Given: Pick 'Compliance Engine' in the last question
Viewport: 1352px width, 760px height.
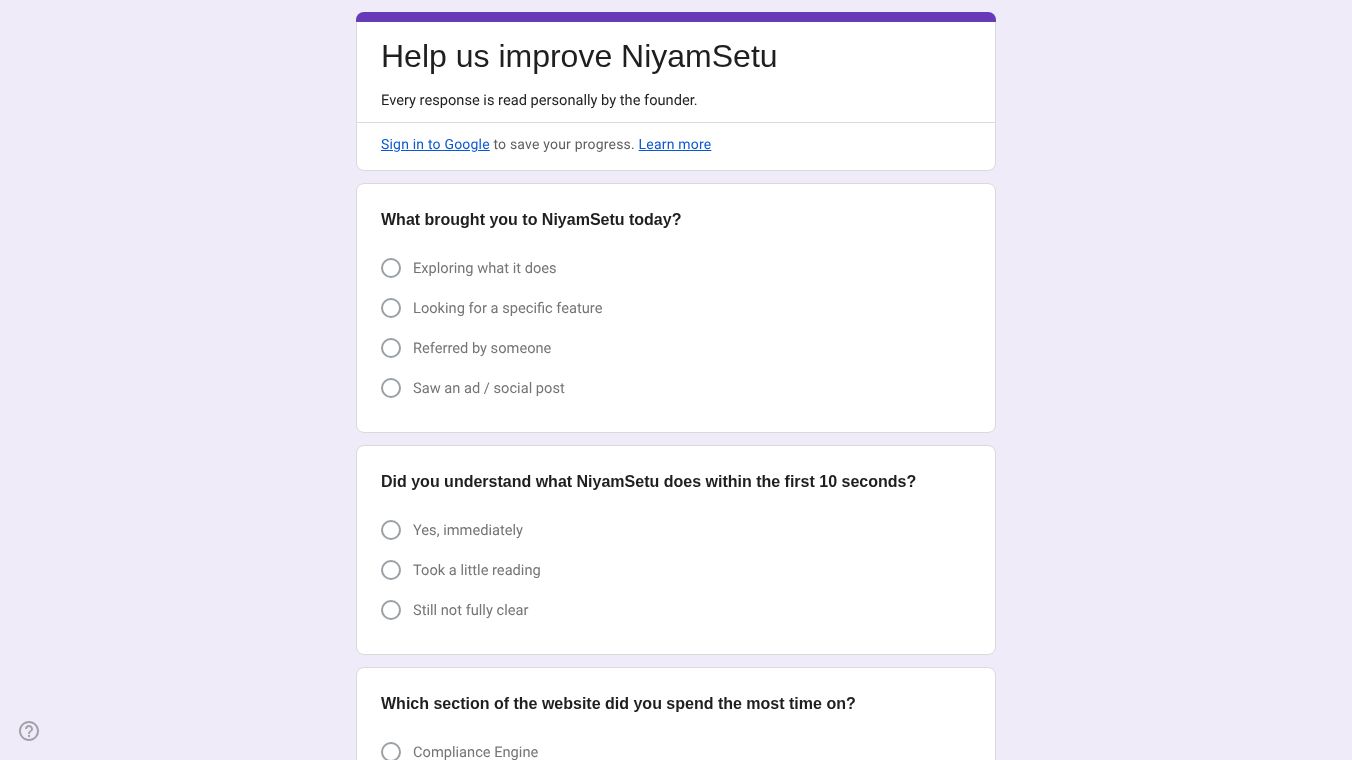Looking at the screenshot, I should click(391, 751).
